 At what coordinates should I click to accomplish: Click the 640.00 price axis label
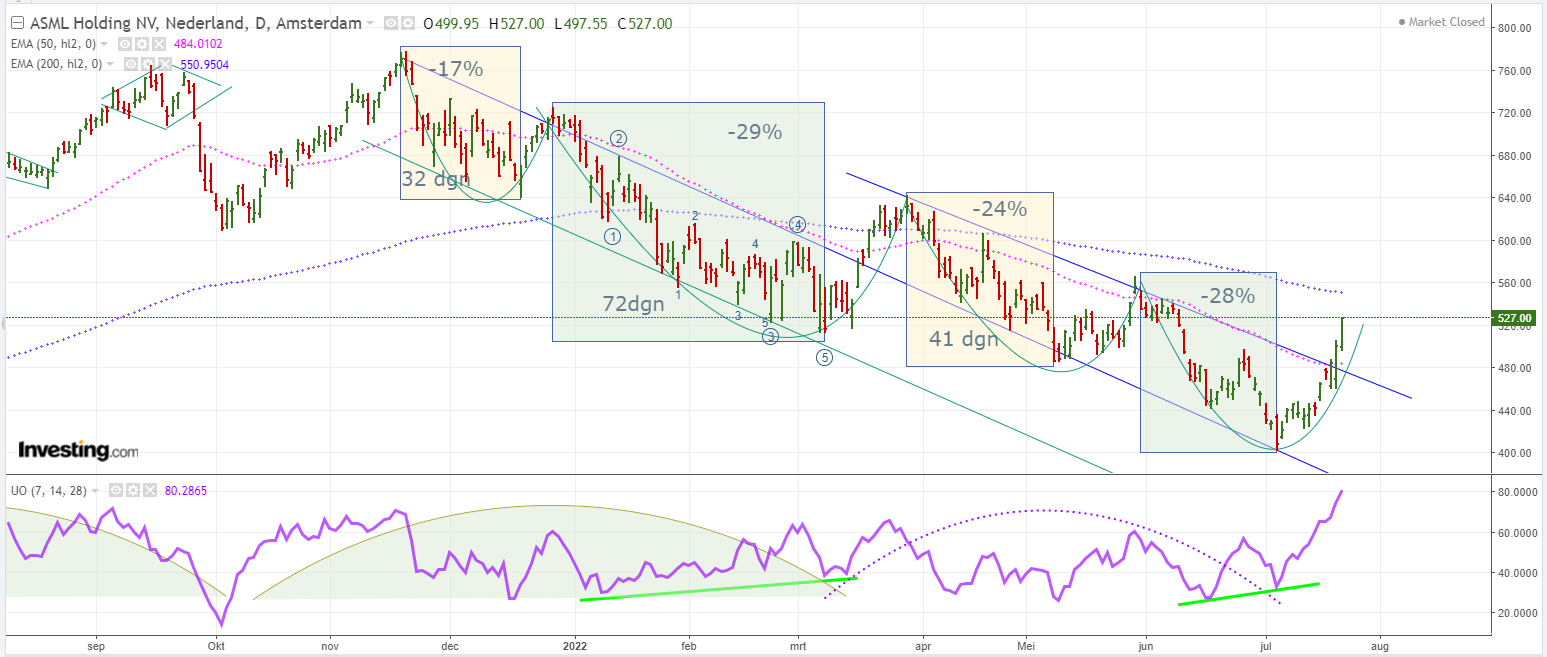[1515, 198]
